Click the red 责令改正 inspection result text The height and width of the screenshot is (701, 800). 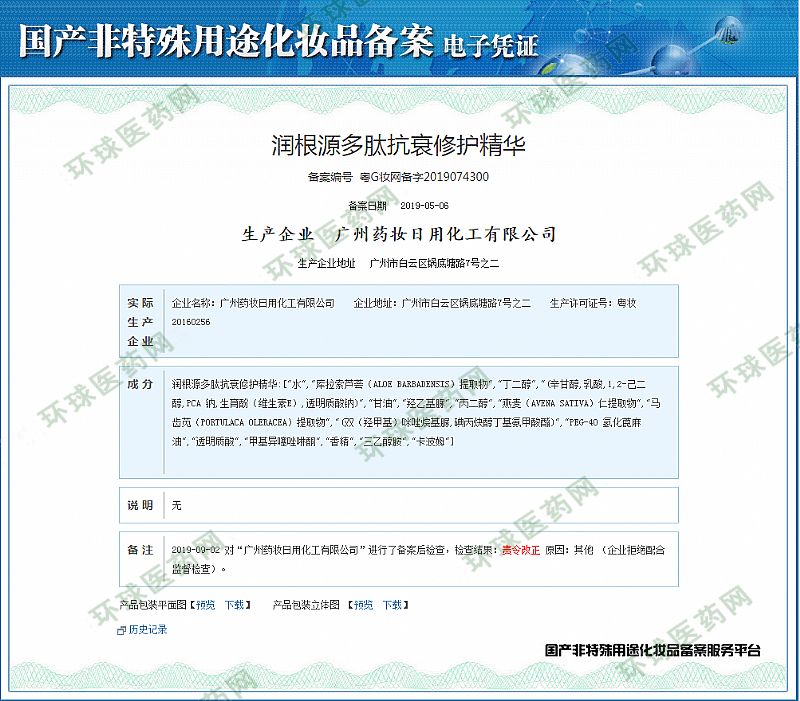520,550
